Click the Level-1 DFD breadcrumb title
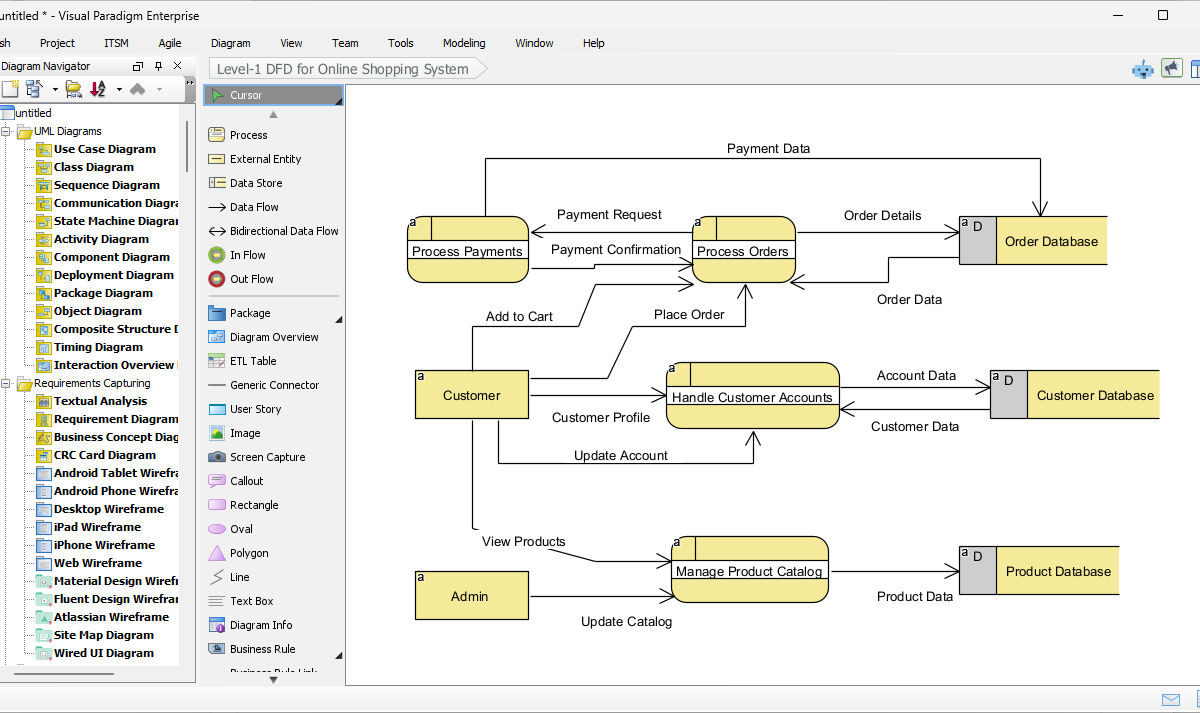The image size is (1200, 713). coord(343,69)
